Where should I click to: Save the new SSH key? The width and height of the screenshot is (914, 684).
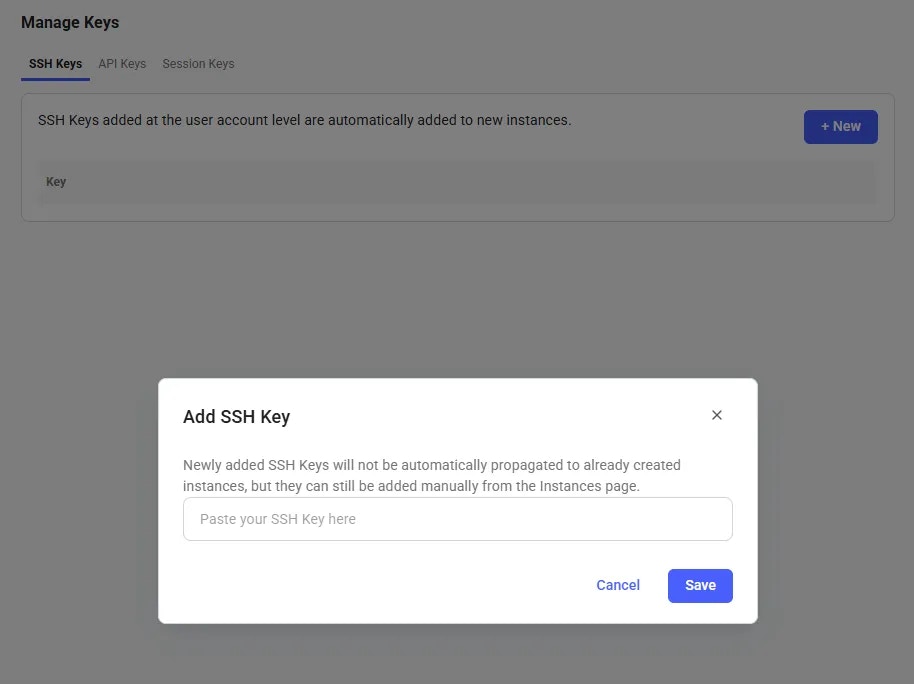pos(700,585)
